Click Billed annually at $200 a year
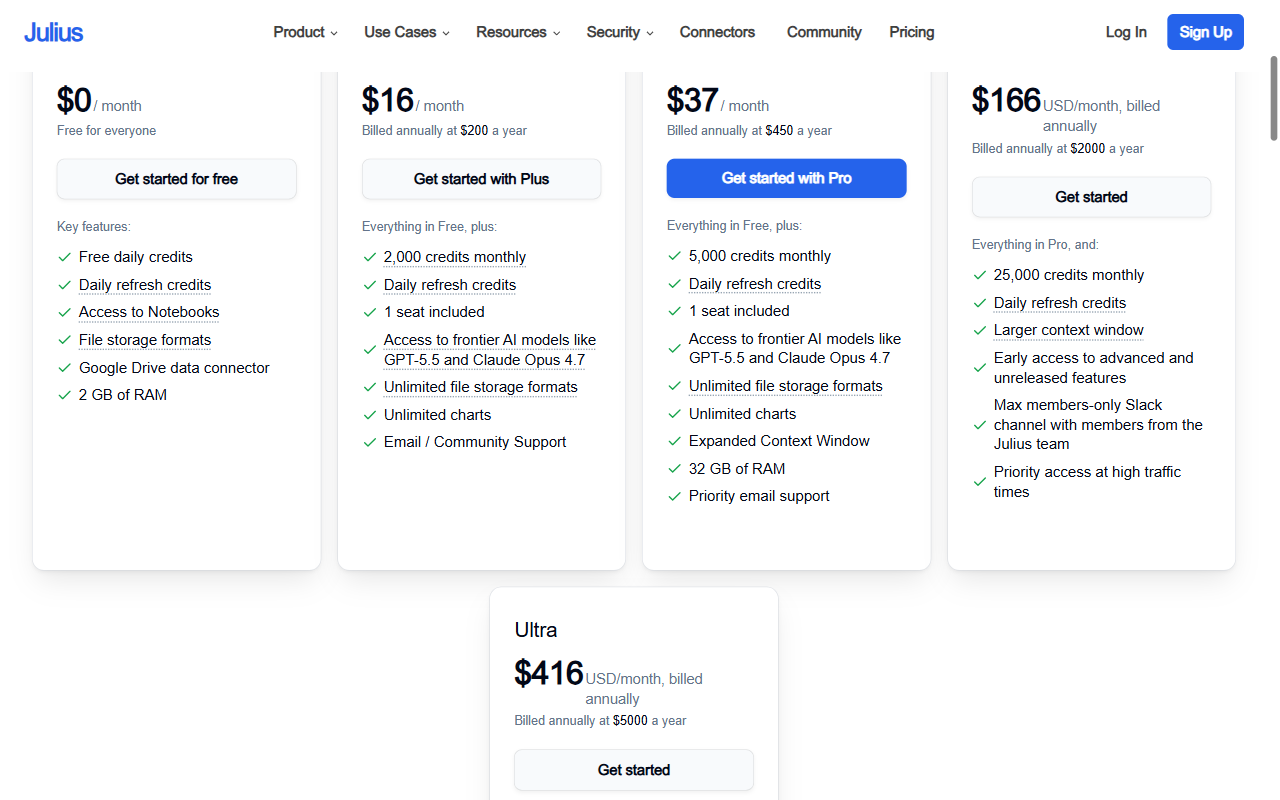Screen dimensions: 1280x800 tap(444, 130)
